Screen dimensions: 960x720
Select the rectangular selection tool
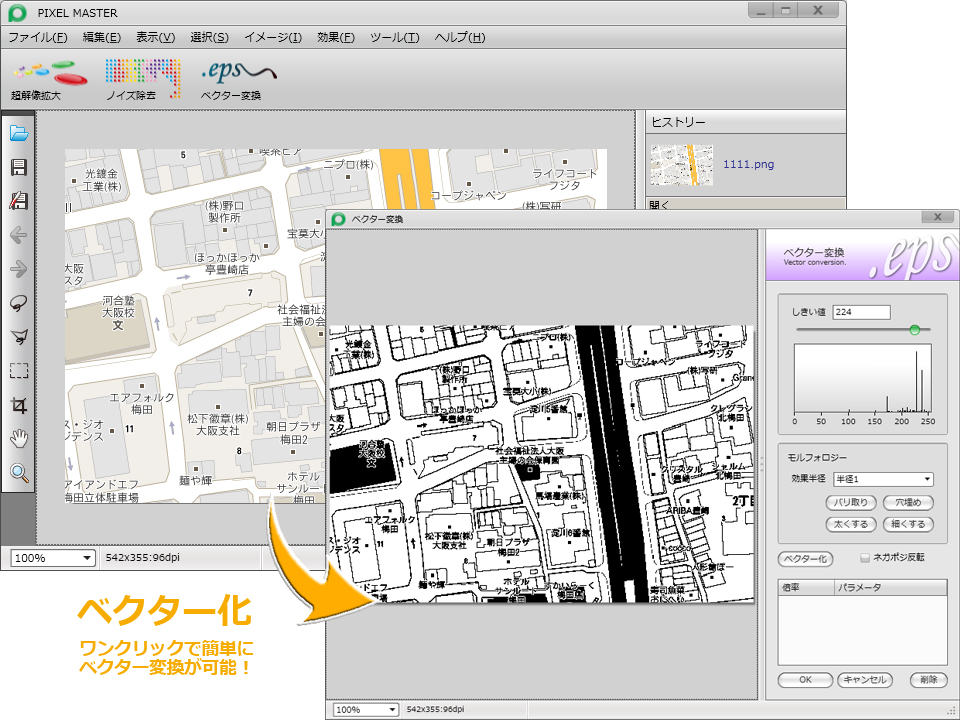point(17,368)
